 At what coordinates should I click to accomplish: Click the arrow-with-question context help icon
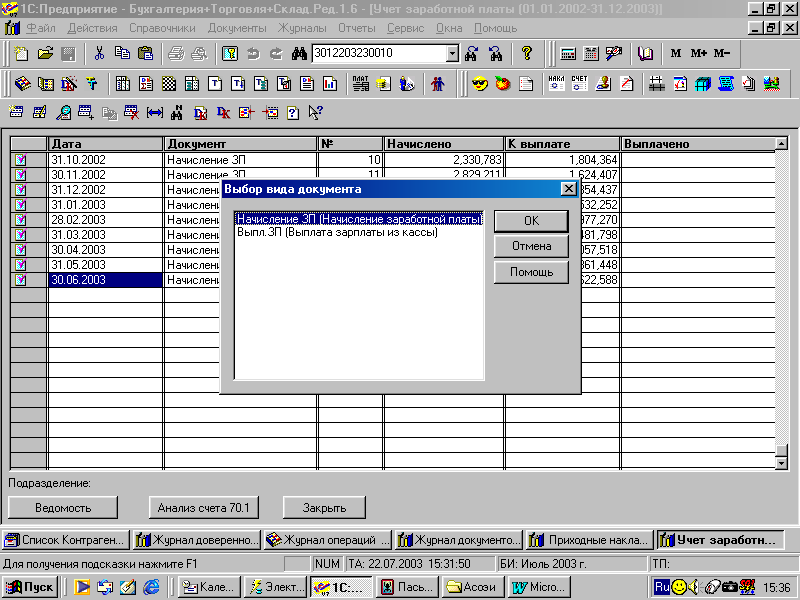coord(315,113)
